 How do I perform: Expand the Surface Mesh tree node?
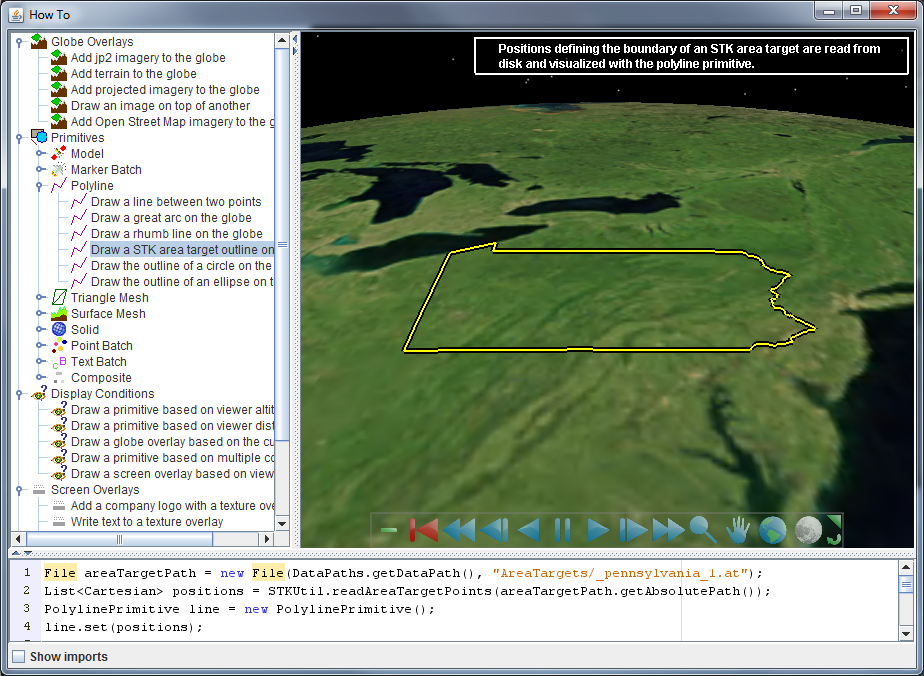pyautogui.click(x=39, y=314)
